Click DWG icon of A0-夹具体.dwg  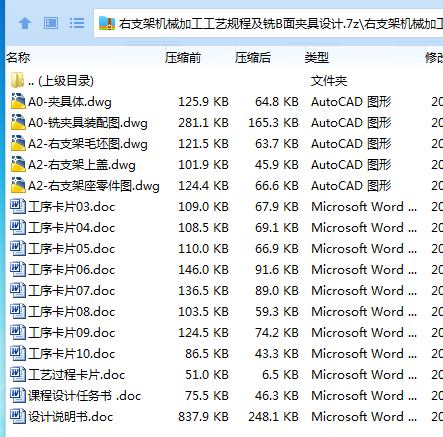18,101
